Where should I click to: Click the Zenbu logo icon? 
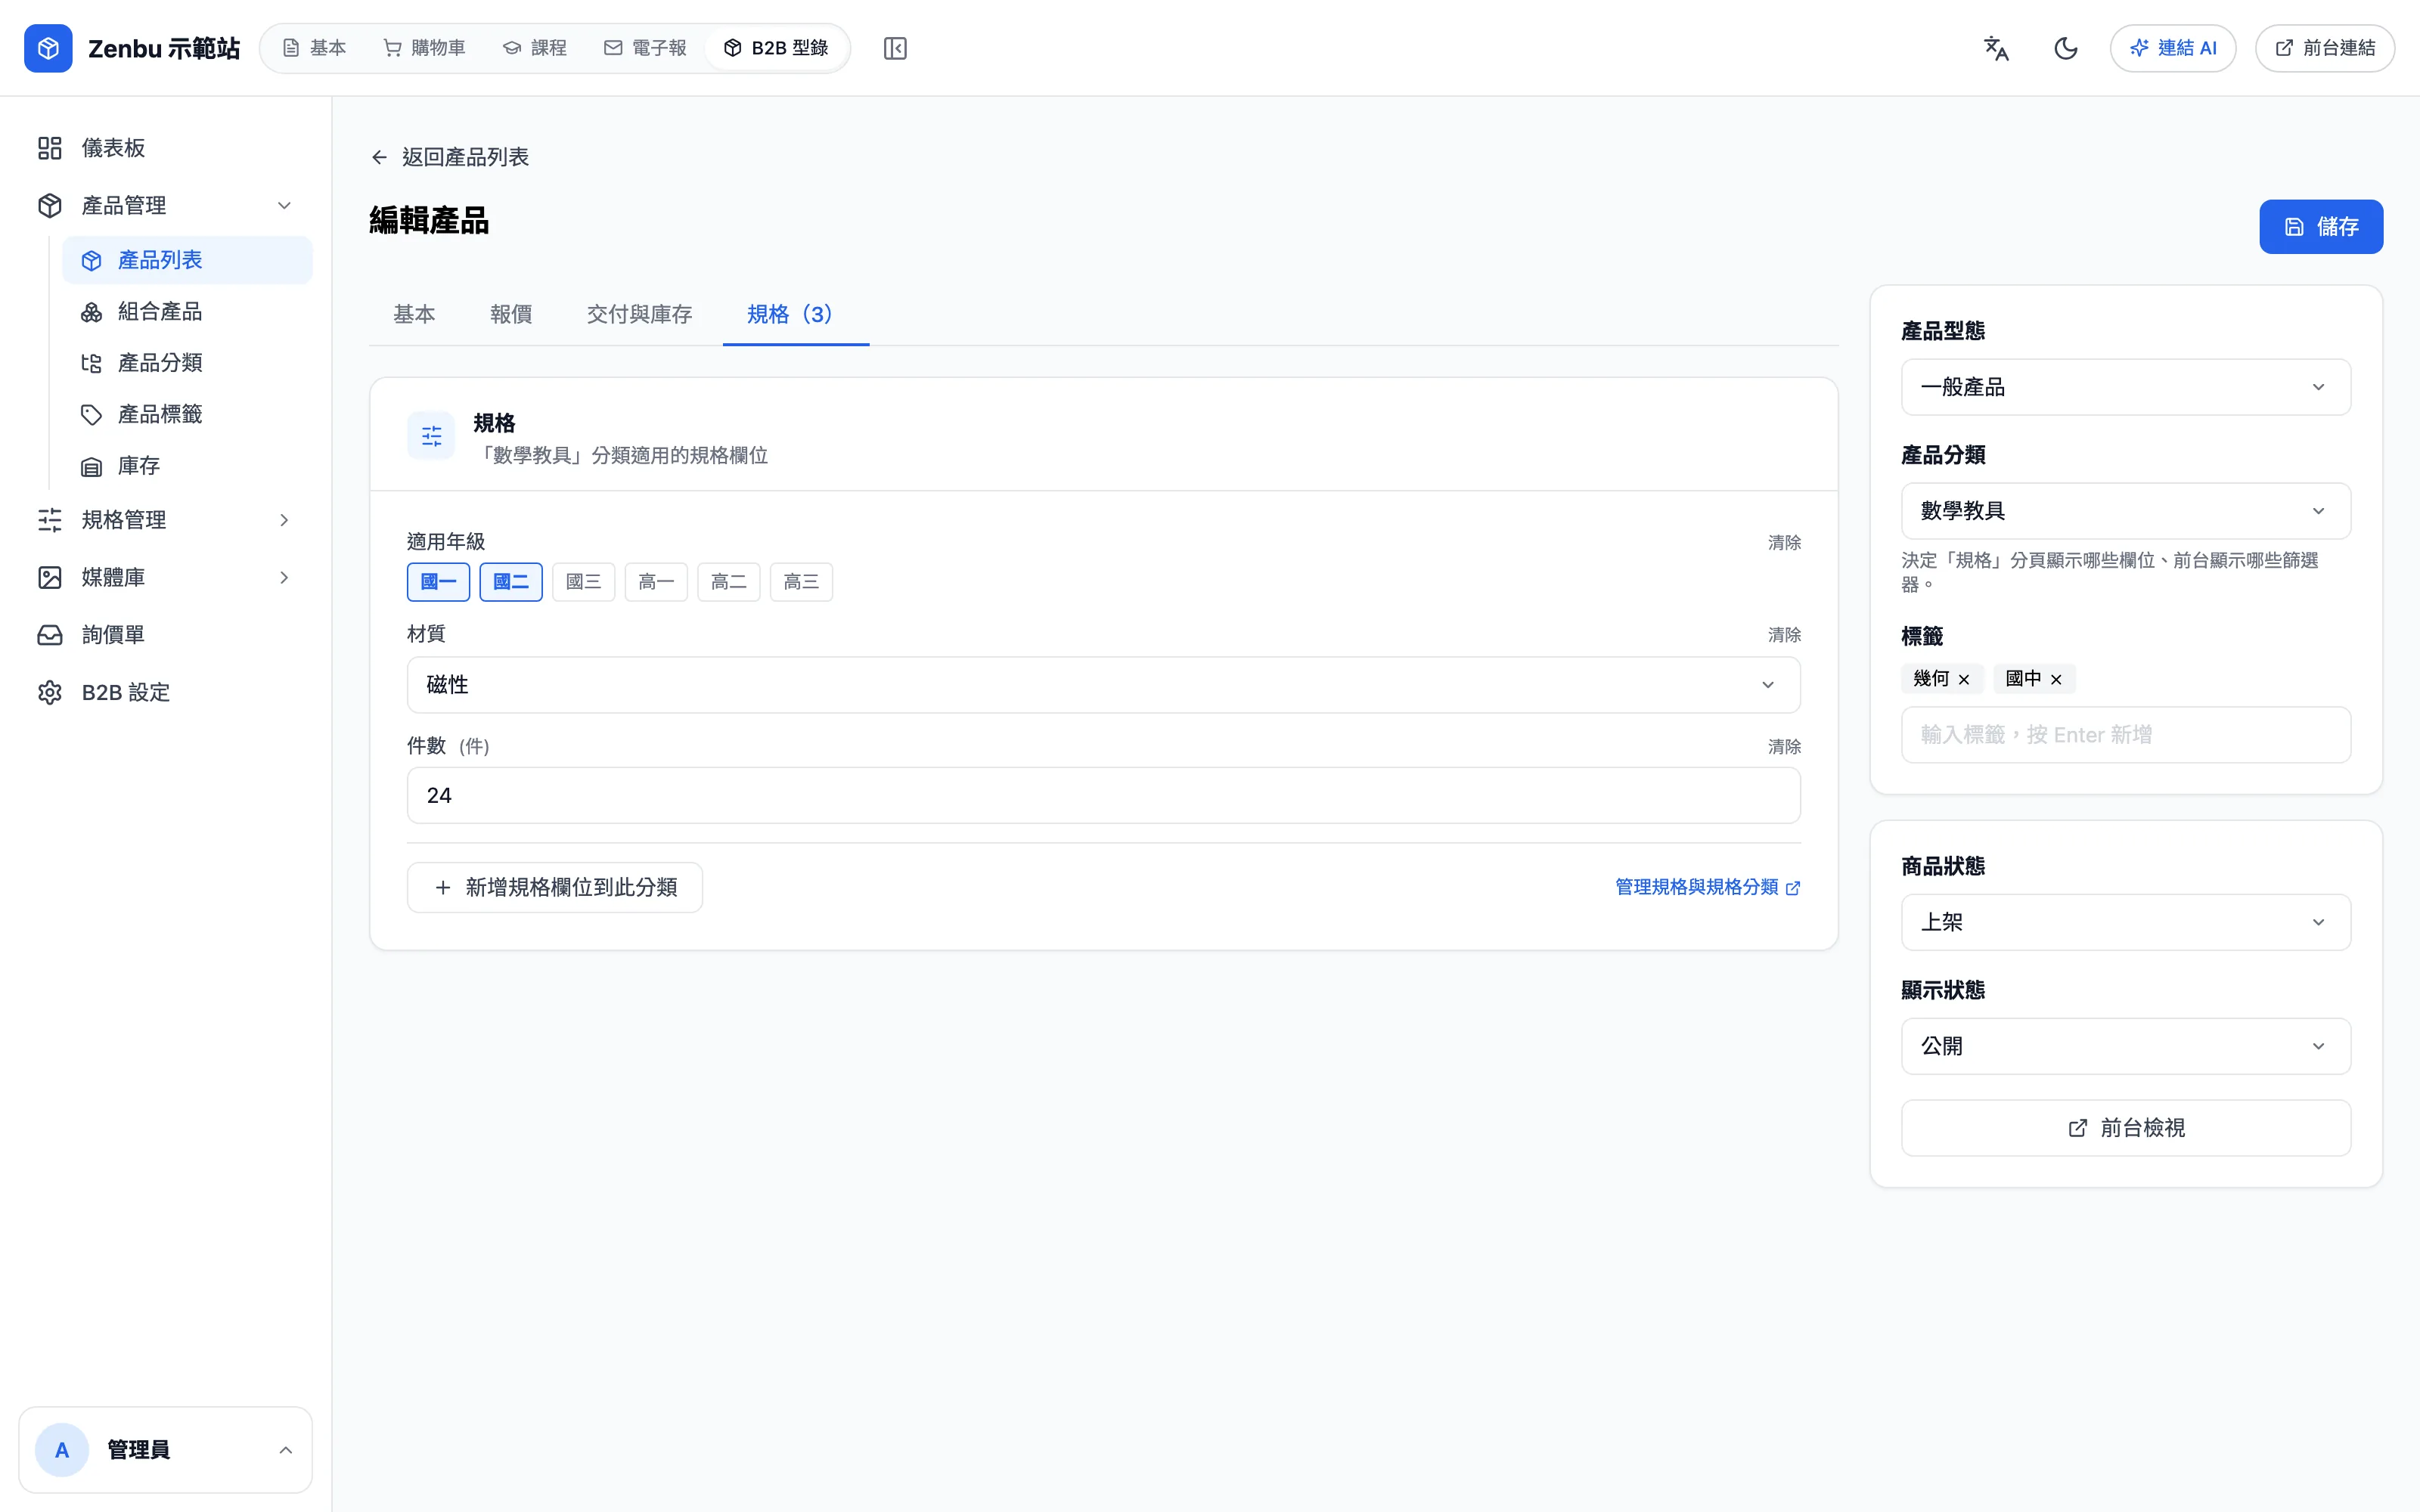(x=48, y=48)
